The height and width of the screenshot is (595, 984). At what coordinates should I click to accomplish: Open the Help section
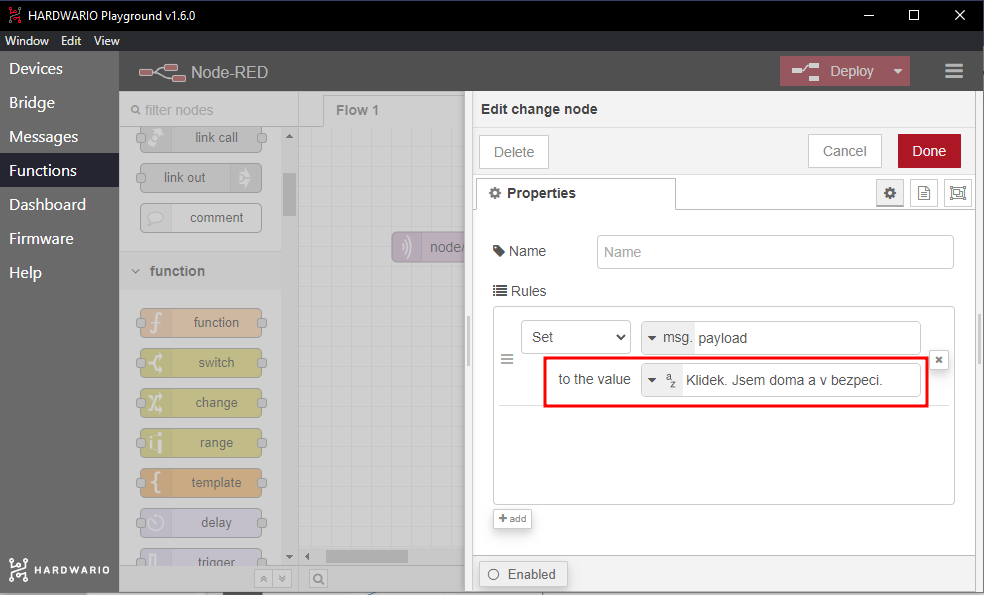(x=59, y=272)
